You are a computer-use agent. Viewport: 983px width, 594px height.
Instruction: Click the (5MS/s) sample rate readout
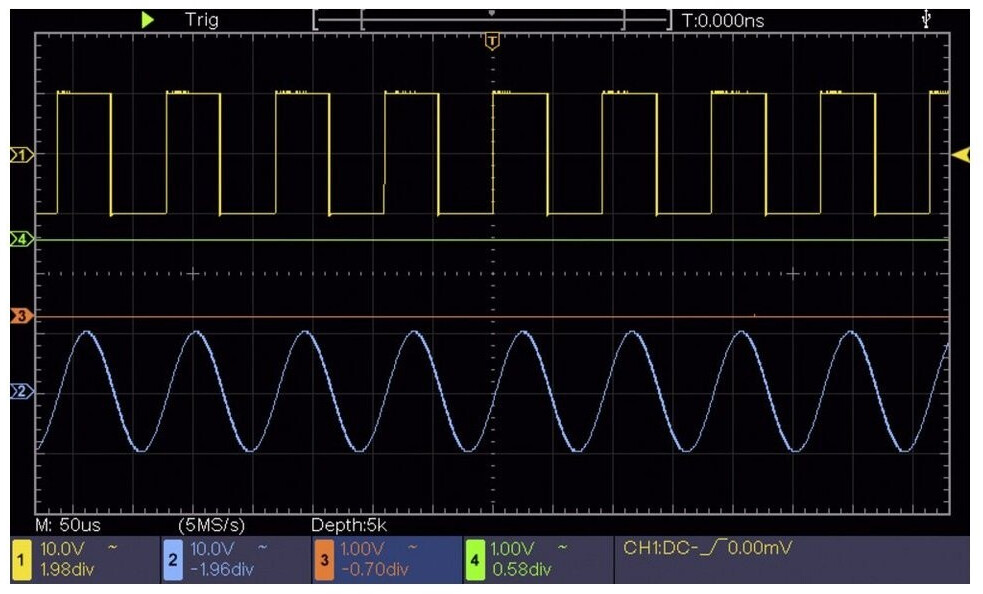tap(211, 524)
